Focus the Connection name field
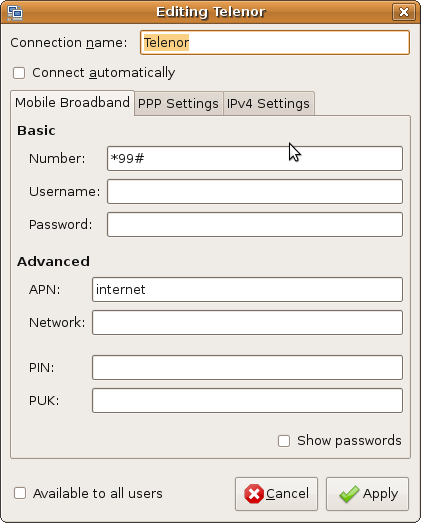The width and height of the screenshot is (421, 523). 275,43
